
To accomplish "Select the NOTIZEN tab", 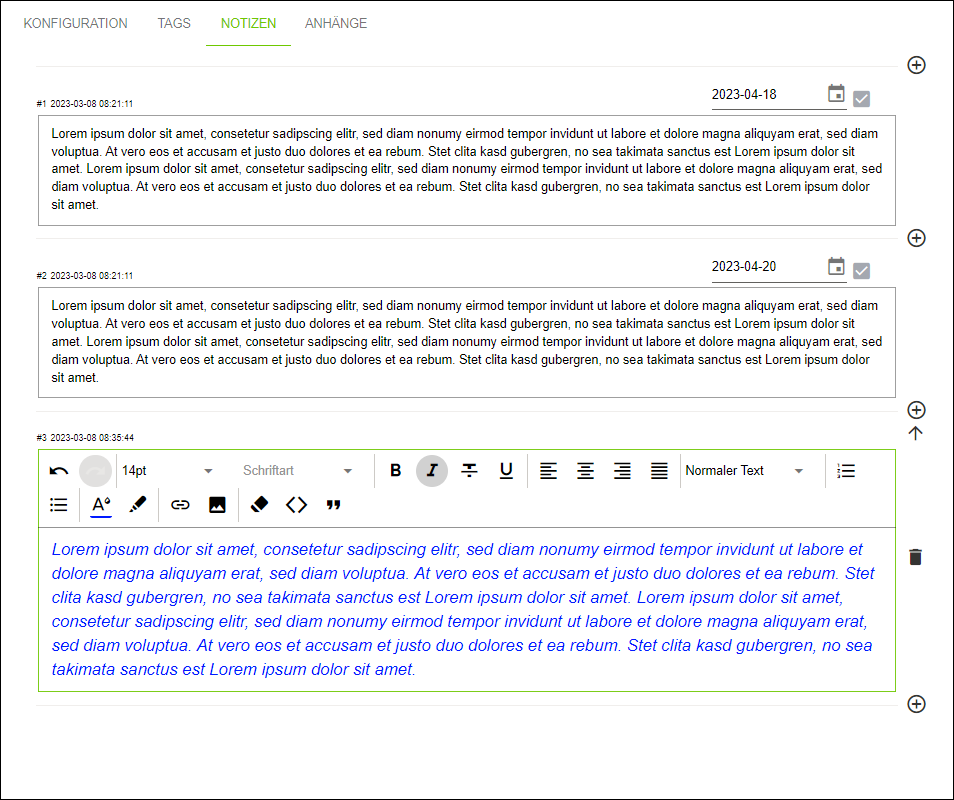I will 248,23.
